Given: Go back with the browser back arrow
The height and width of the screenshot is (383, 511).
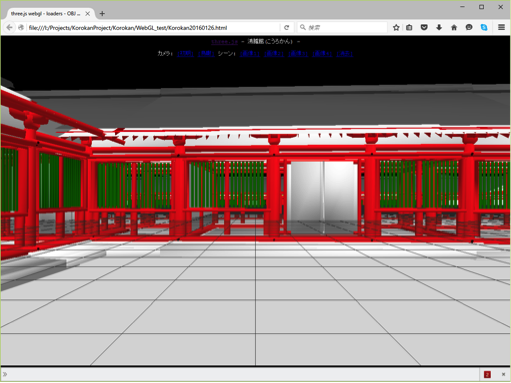Looking at the screenshot, I should click(9, 27).
